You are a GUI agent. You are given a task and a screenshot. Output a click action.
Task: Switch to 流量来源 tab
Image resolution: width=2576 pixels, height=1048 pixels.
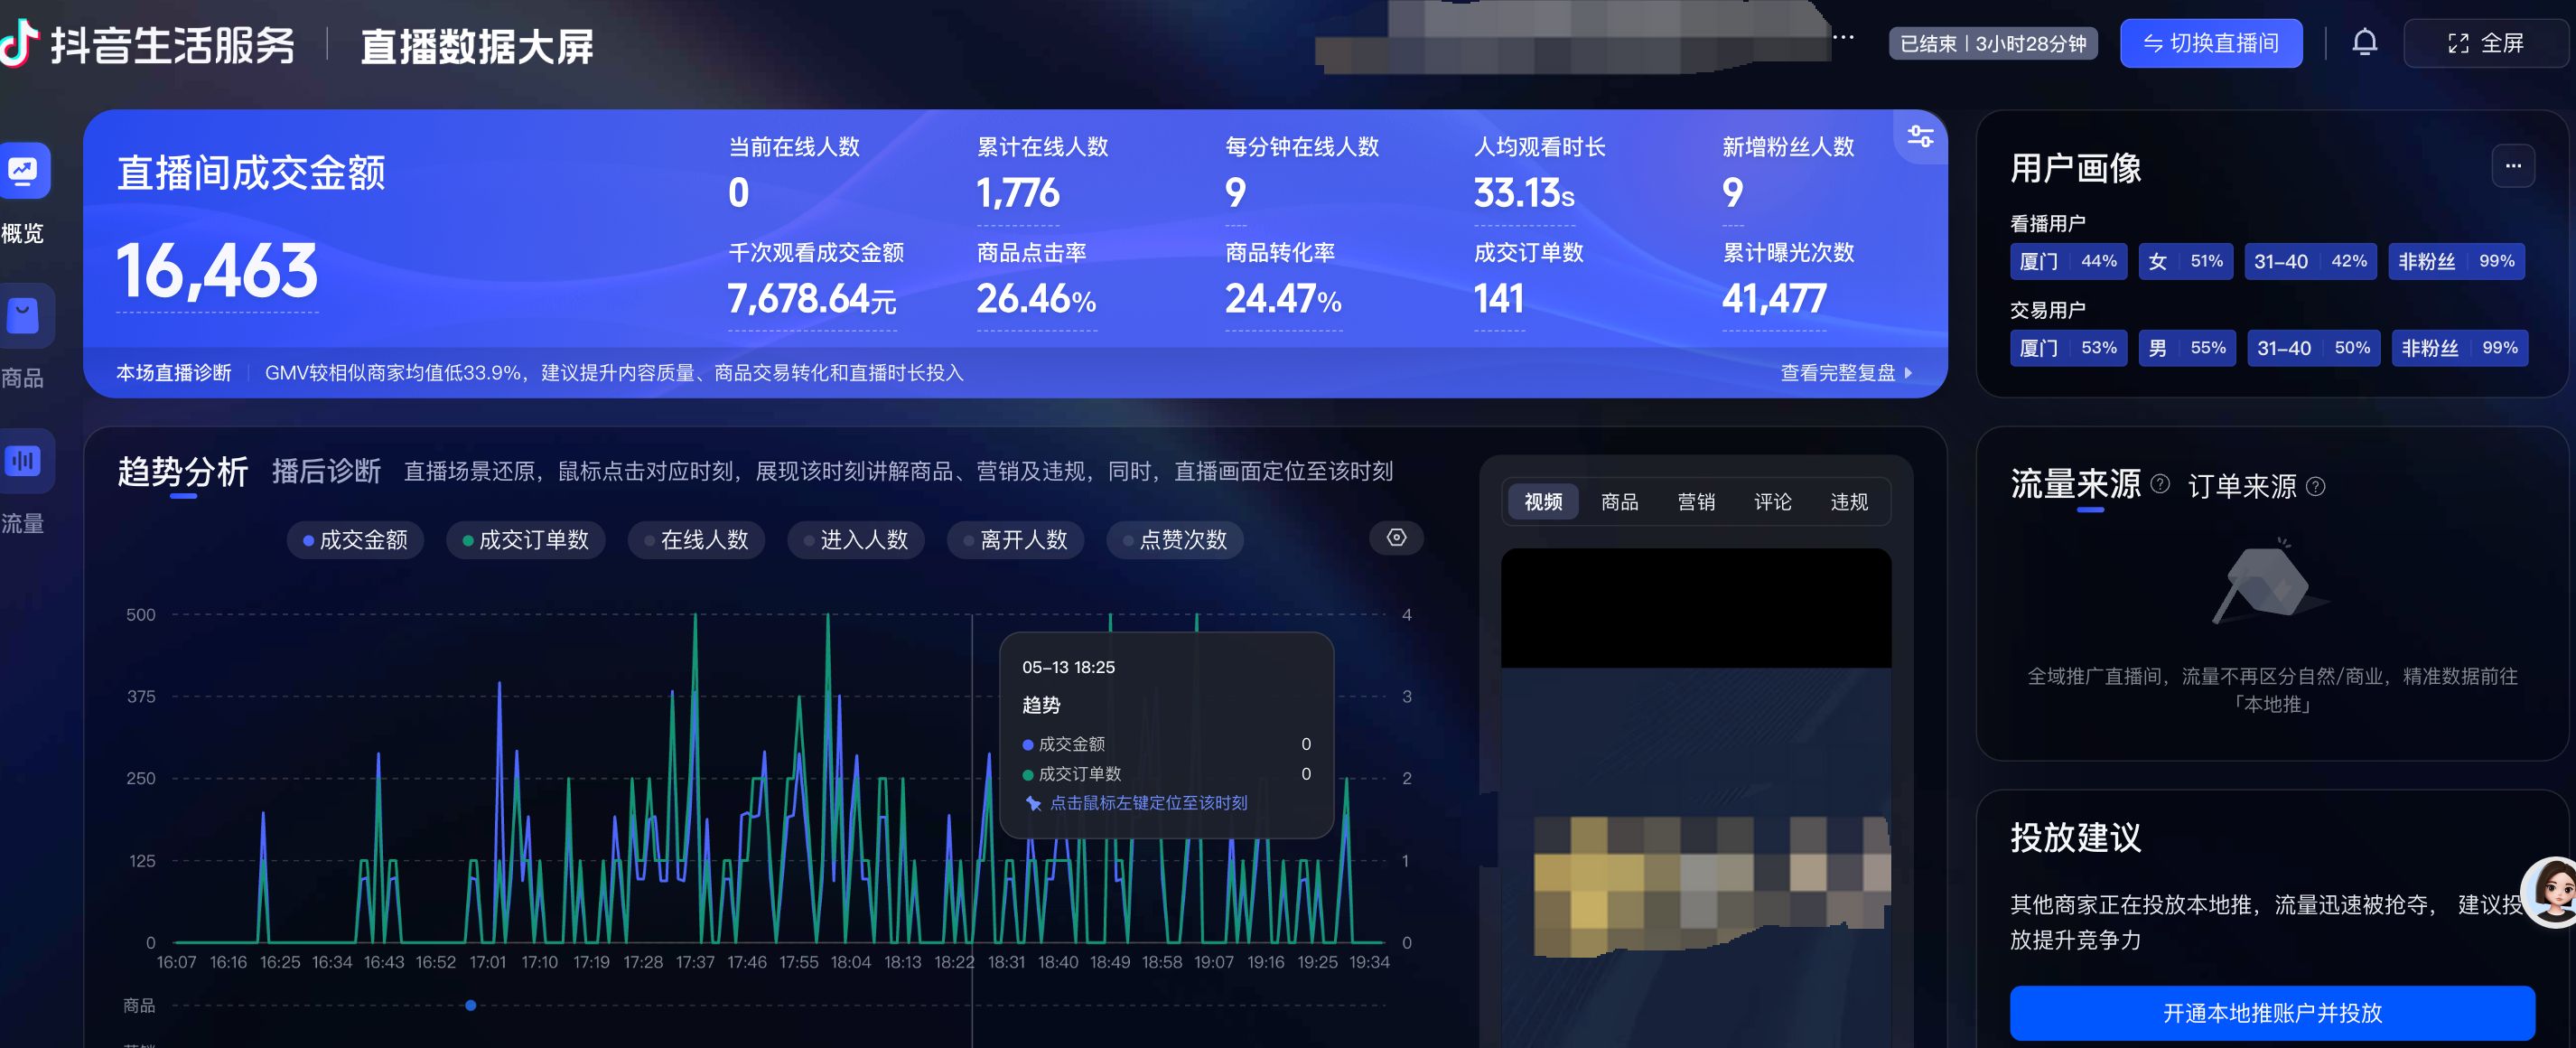[2075, 484]
